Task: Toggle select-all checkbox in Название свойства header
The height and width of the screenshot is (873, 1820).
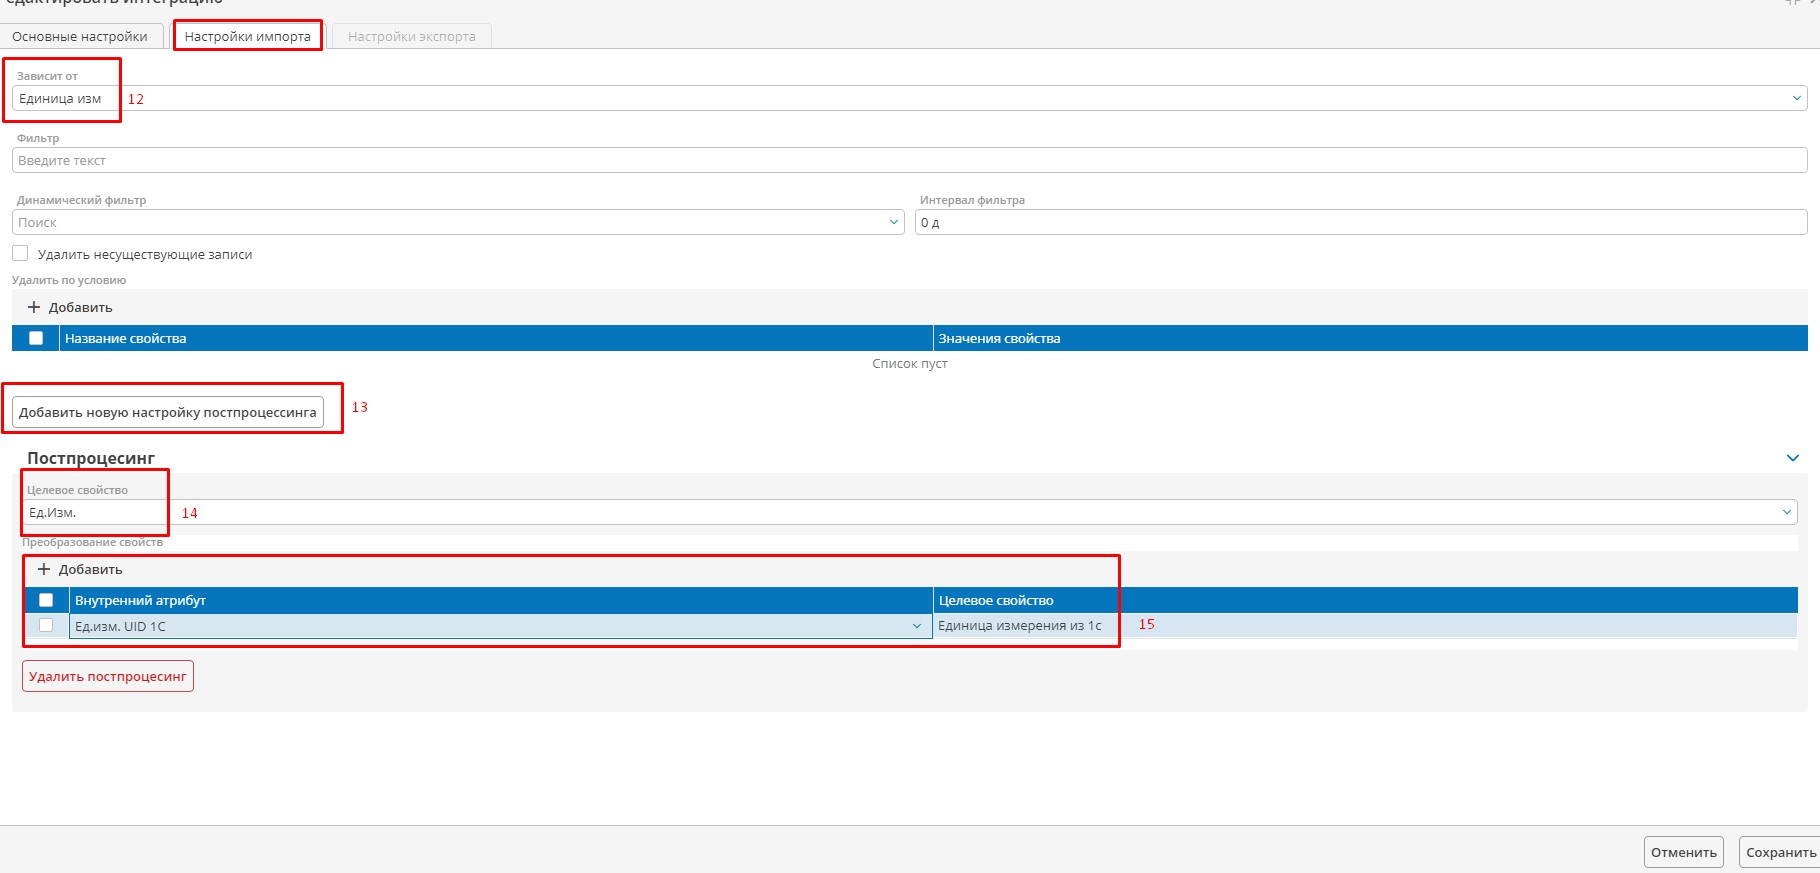Action: pyautogui.click(x=36, y=338)
